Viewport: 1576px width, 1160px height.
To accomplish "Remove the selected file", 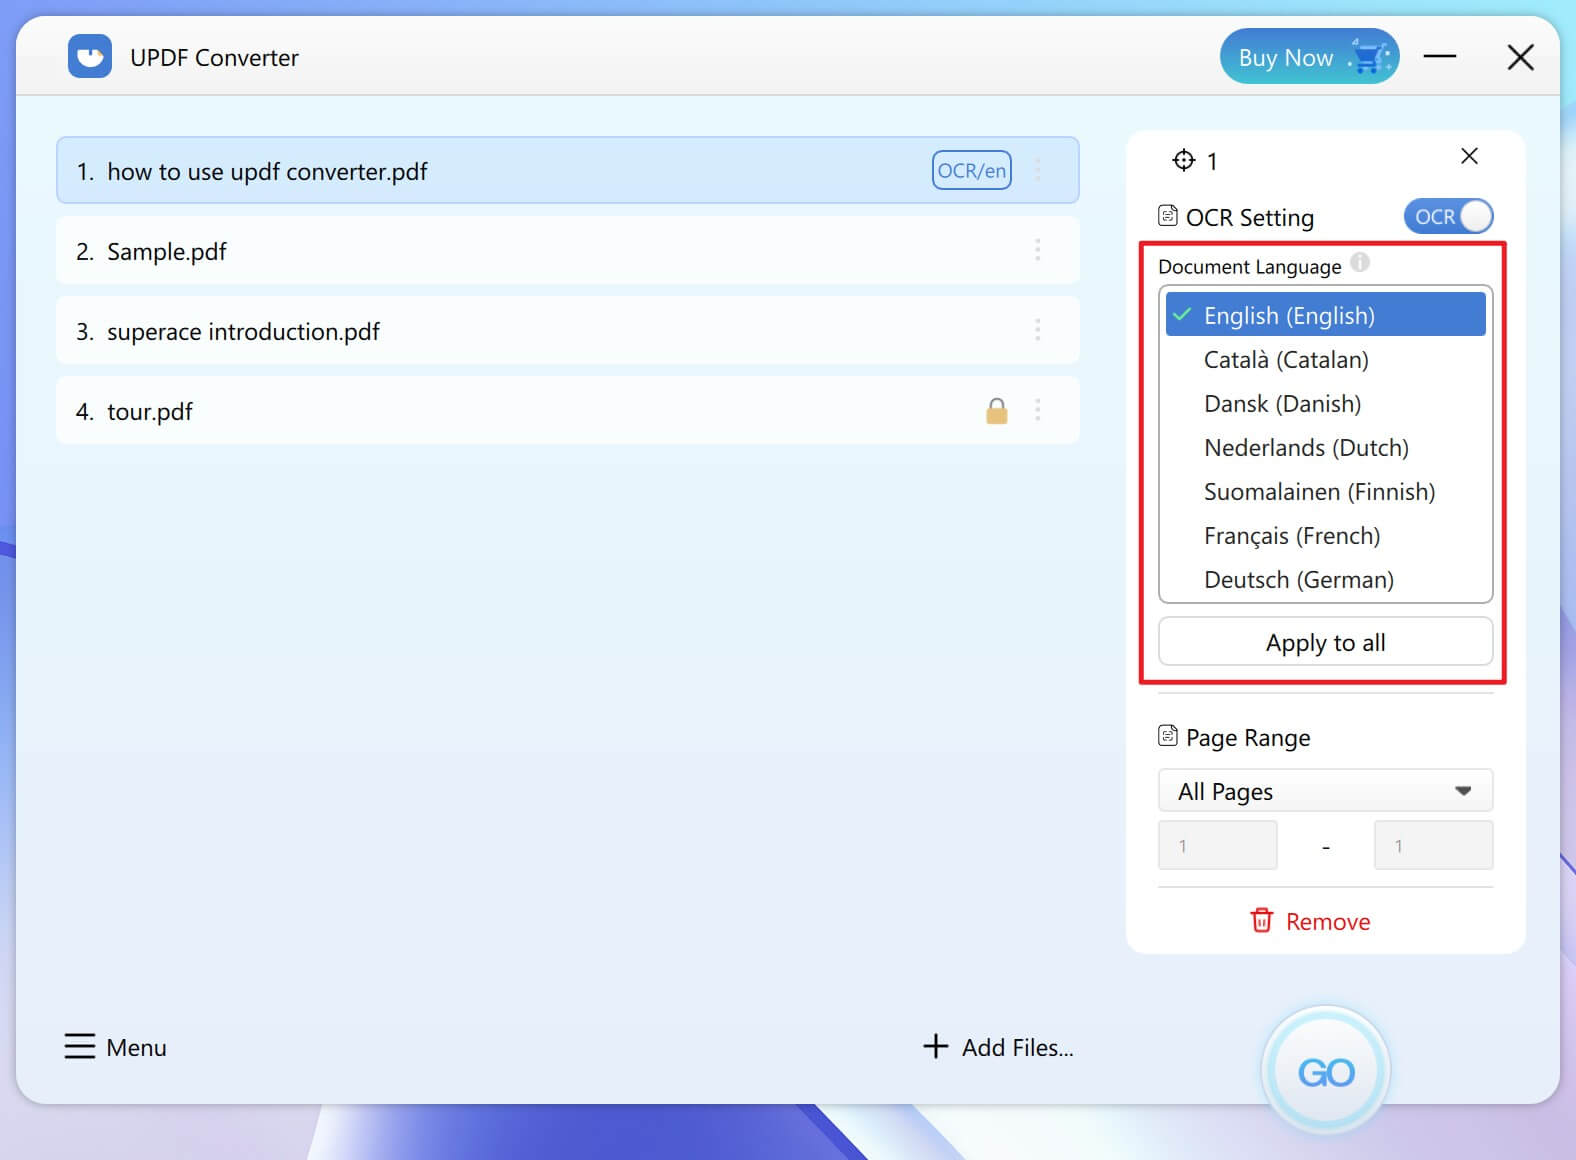I will coord(1310,921).
